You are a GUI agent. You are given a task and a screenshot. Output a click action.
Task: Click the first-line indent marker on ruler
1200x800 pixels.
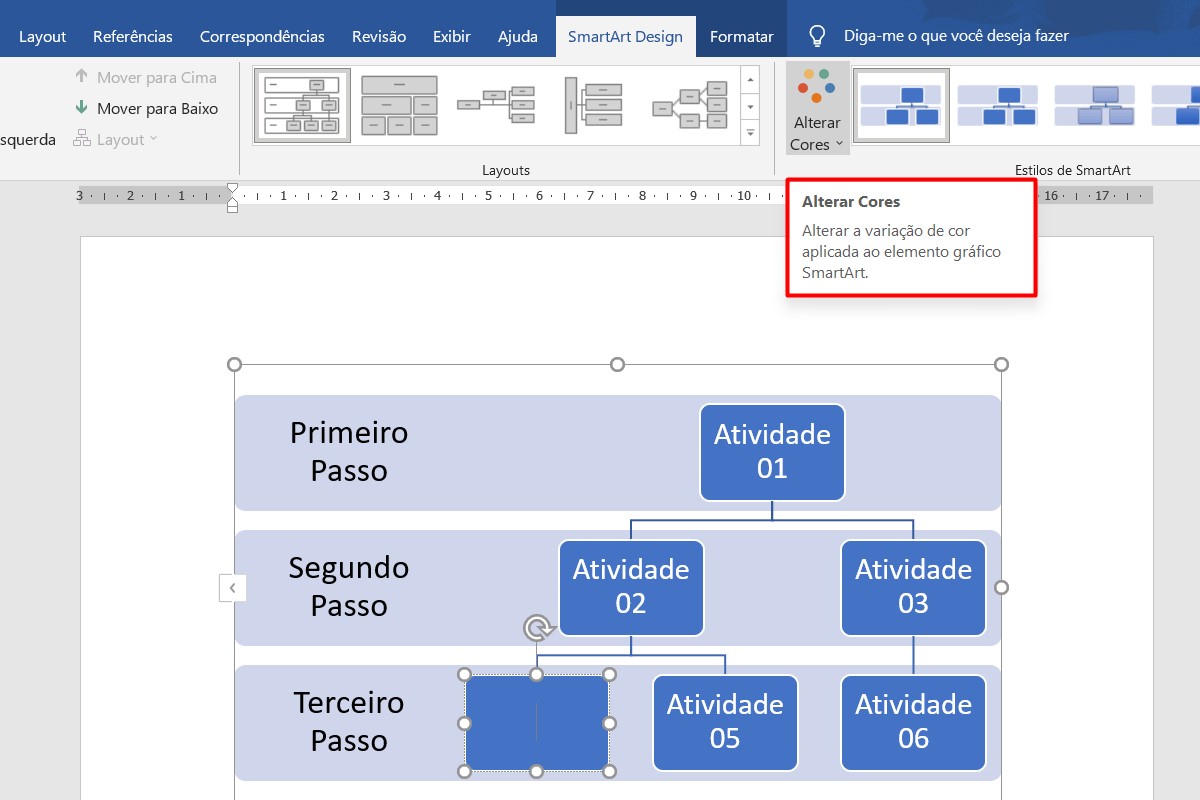tap(232, 189)
